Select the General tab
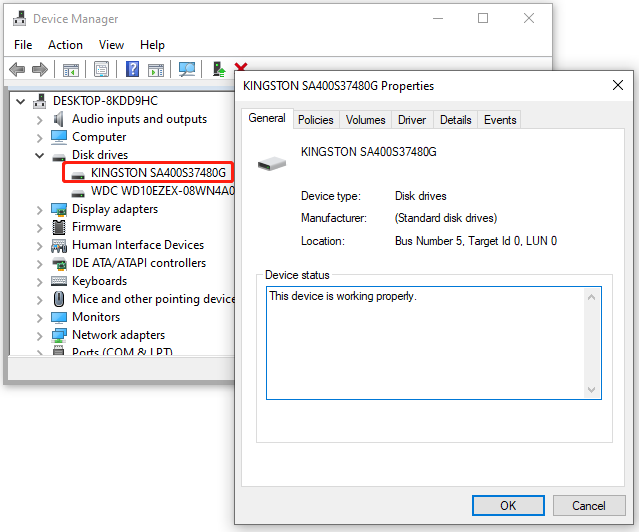This screenshot has height=532, width=639. click(267, 118)
